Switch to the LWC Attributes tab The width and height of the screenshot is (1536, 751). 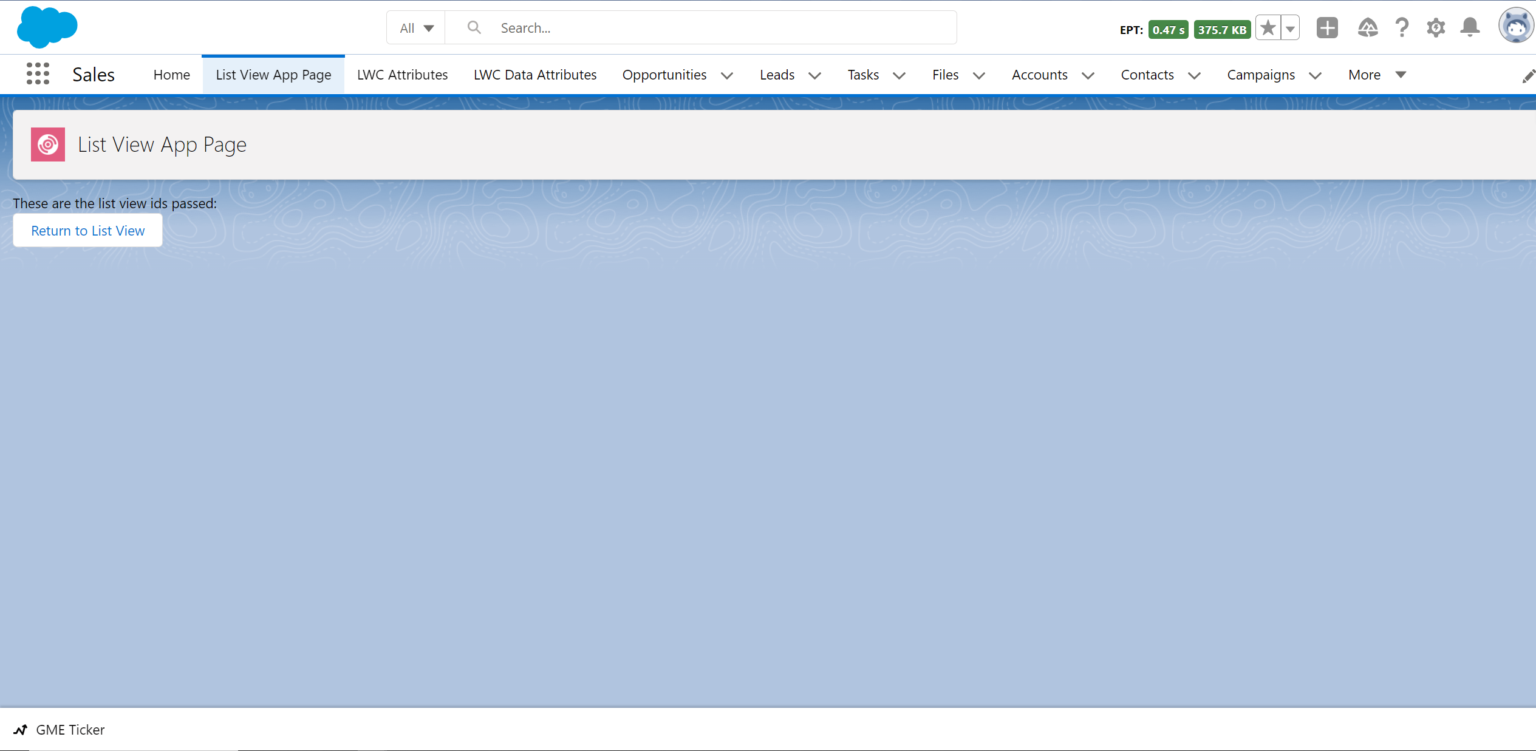[x=402, y=74]
